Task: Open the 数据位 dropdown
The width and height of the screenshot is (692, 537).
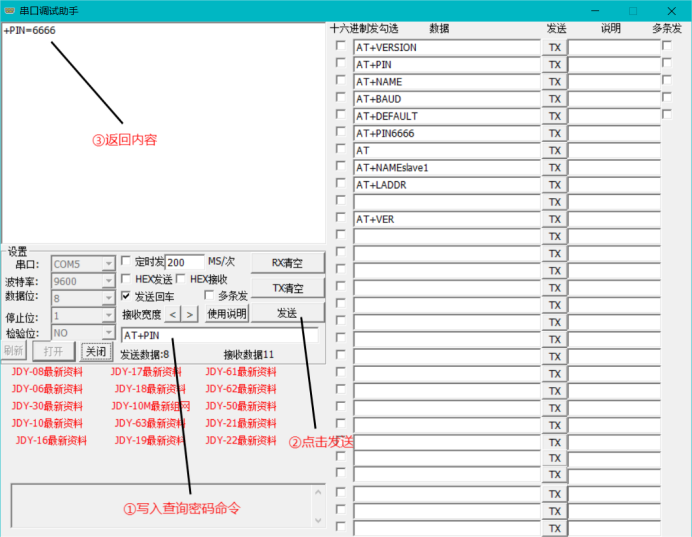Action: point(108,298)
